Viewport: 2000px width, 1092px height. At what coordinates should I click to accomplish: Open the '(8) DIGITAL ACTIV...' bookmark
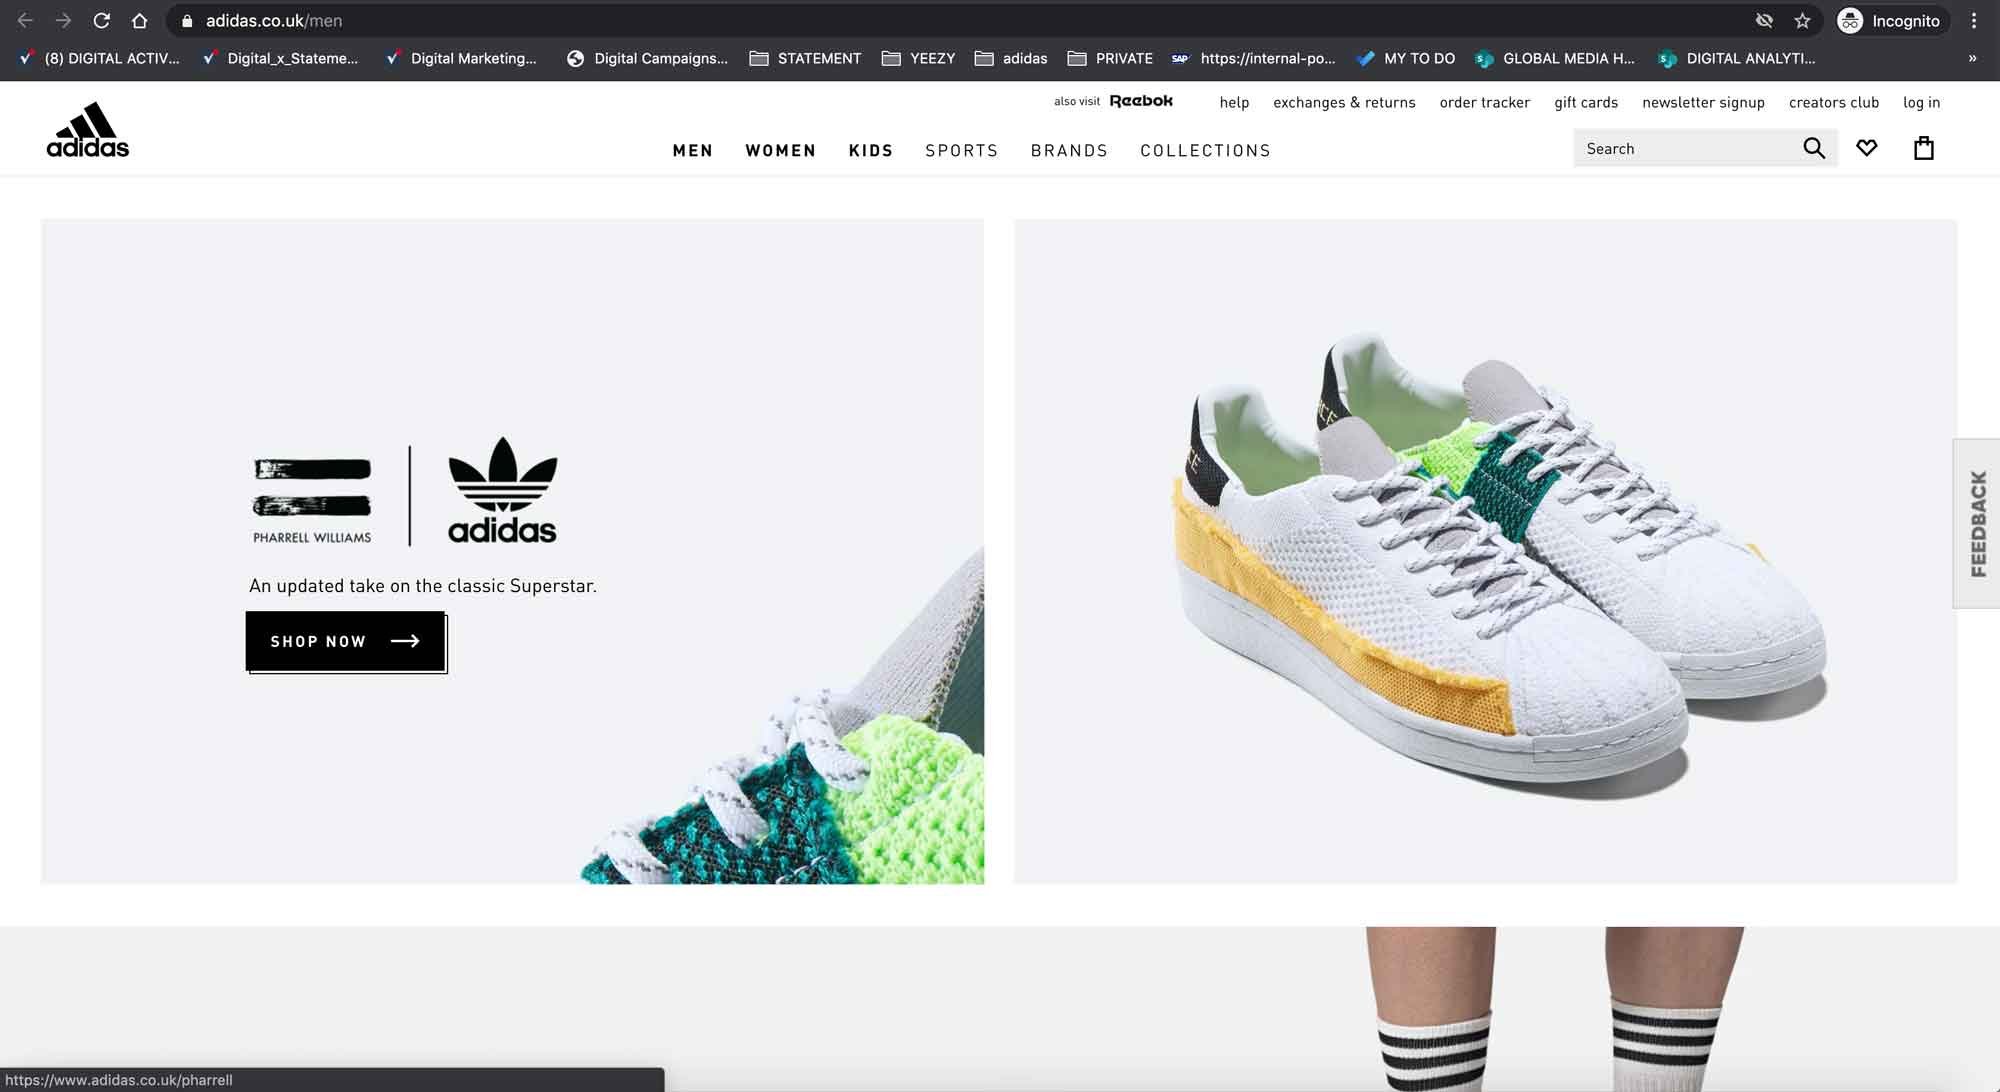pyautogui.click(x=100, y=58)
